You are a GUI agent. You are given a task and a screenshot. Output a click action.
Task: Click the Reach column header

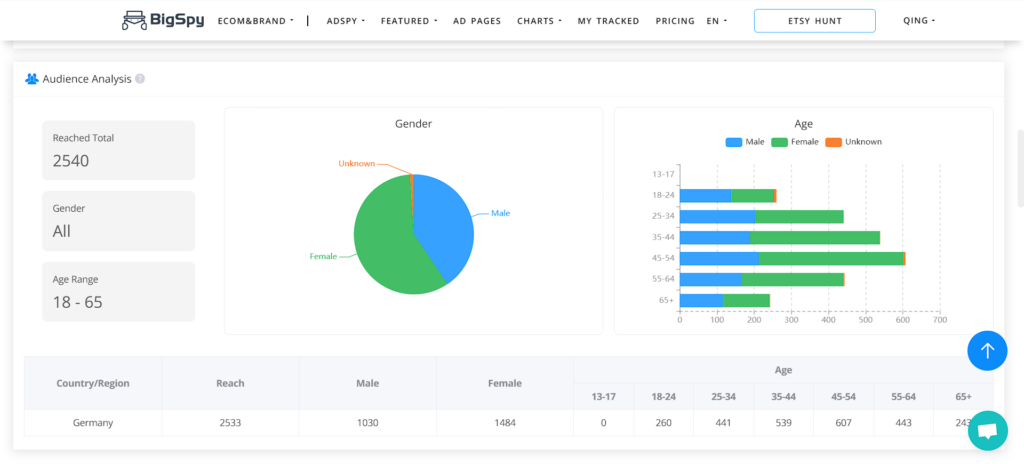tap(230, 384)
